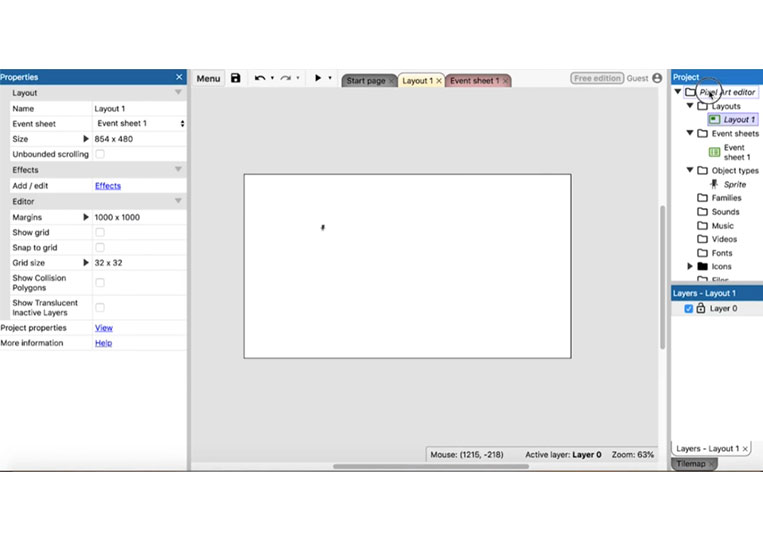This screenshot has width=763, height=541.
Task: Switch to the Start page tab
Action: 366,81
